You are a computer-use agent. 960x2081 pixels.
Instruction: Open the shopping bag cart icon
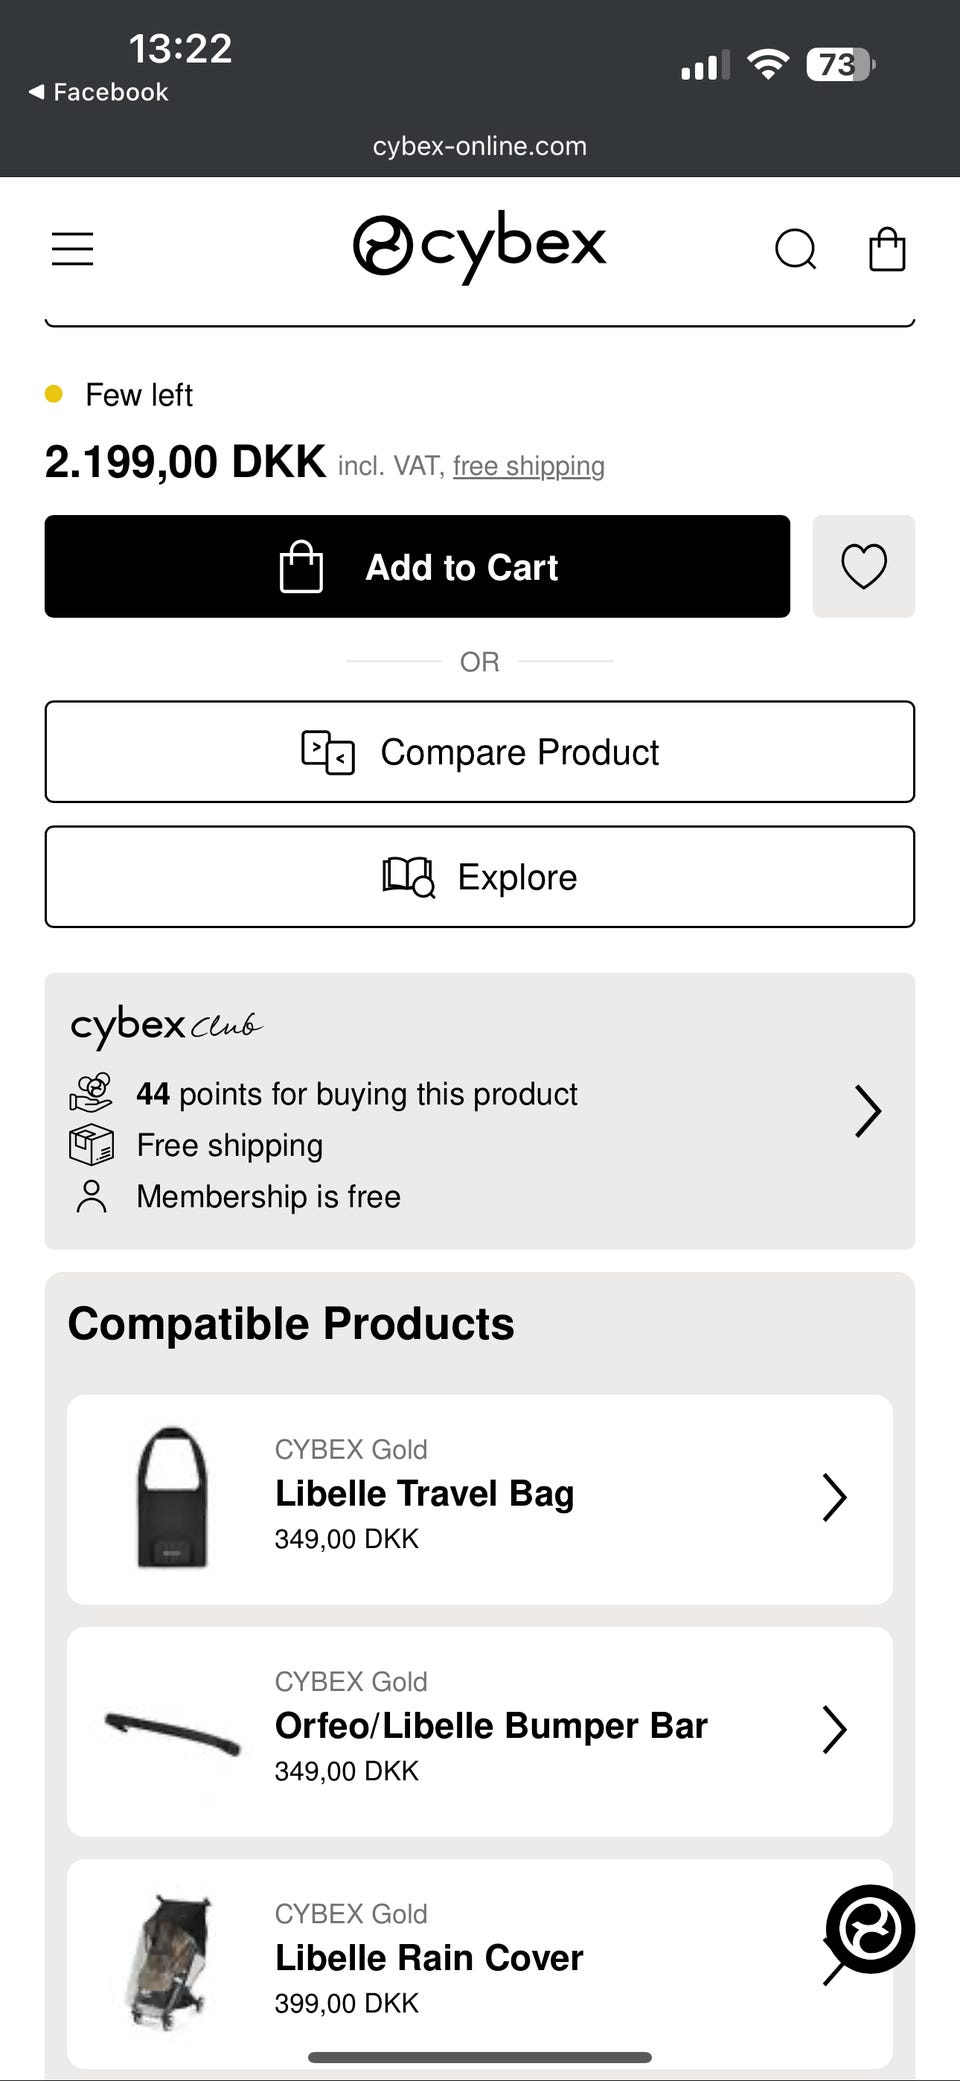click(887, 249)
